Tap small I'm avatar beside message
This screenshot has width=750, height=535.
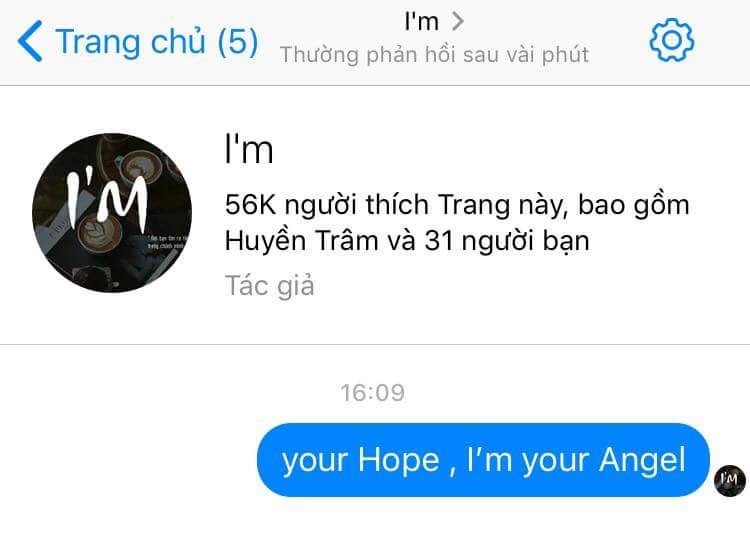729,480
